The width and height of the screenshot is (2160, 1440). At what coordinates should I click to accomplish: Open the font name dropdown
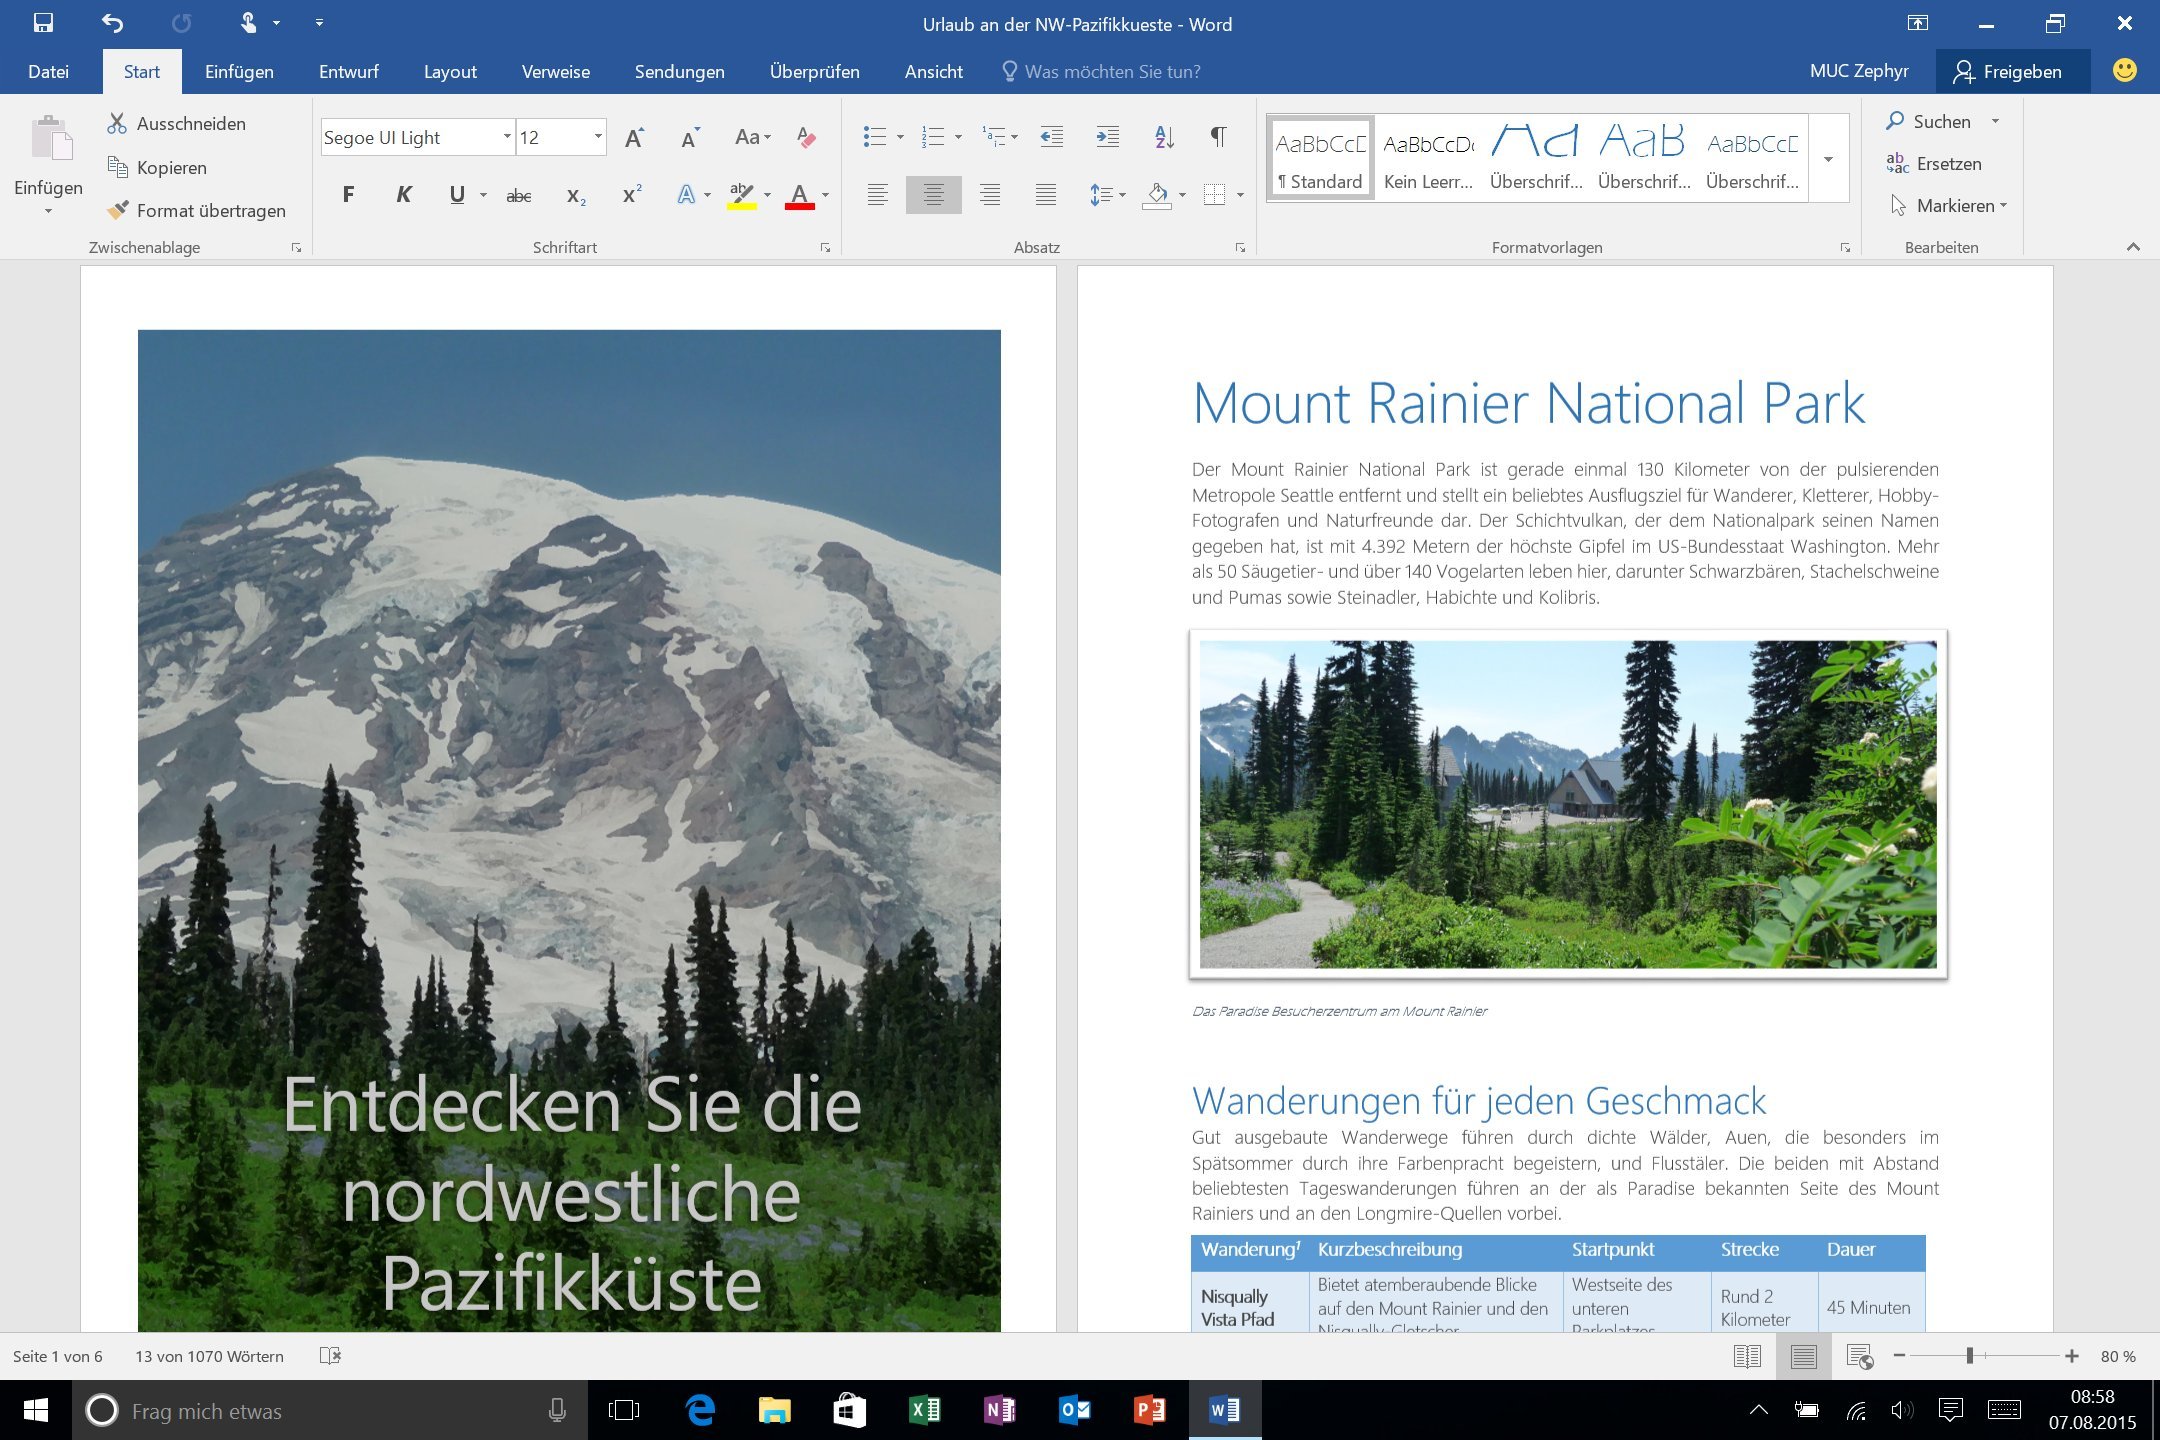(x=506, y=137)
